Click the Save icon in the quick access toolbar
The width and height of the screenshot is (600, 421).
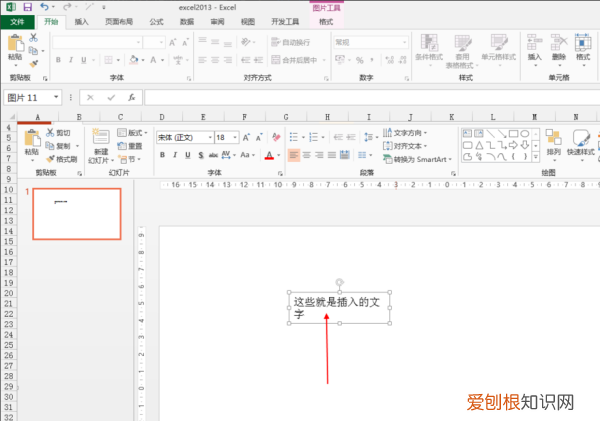pyautogui.click(x=28, y=7)
